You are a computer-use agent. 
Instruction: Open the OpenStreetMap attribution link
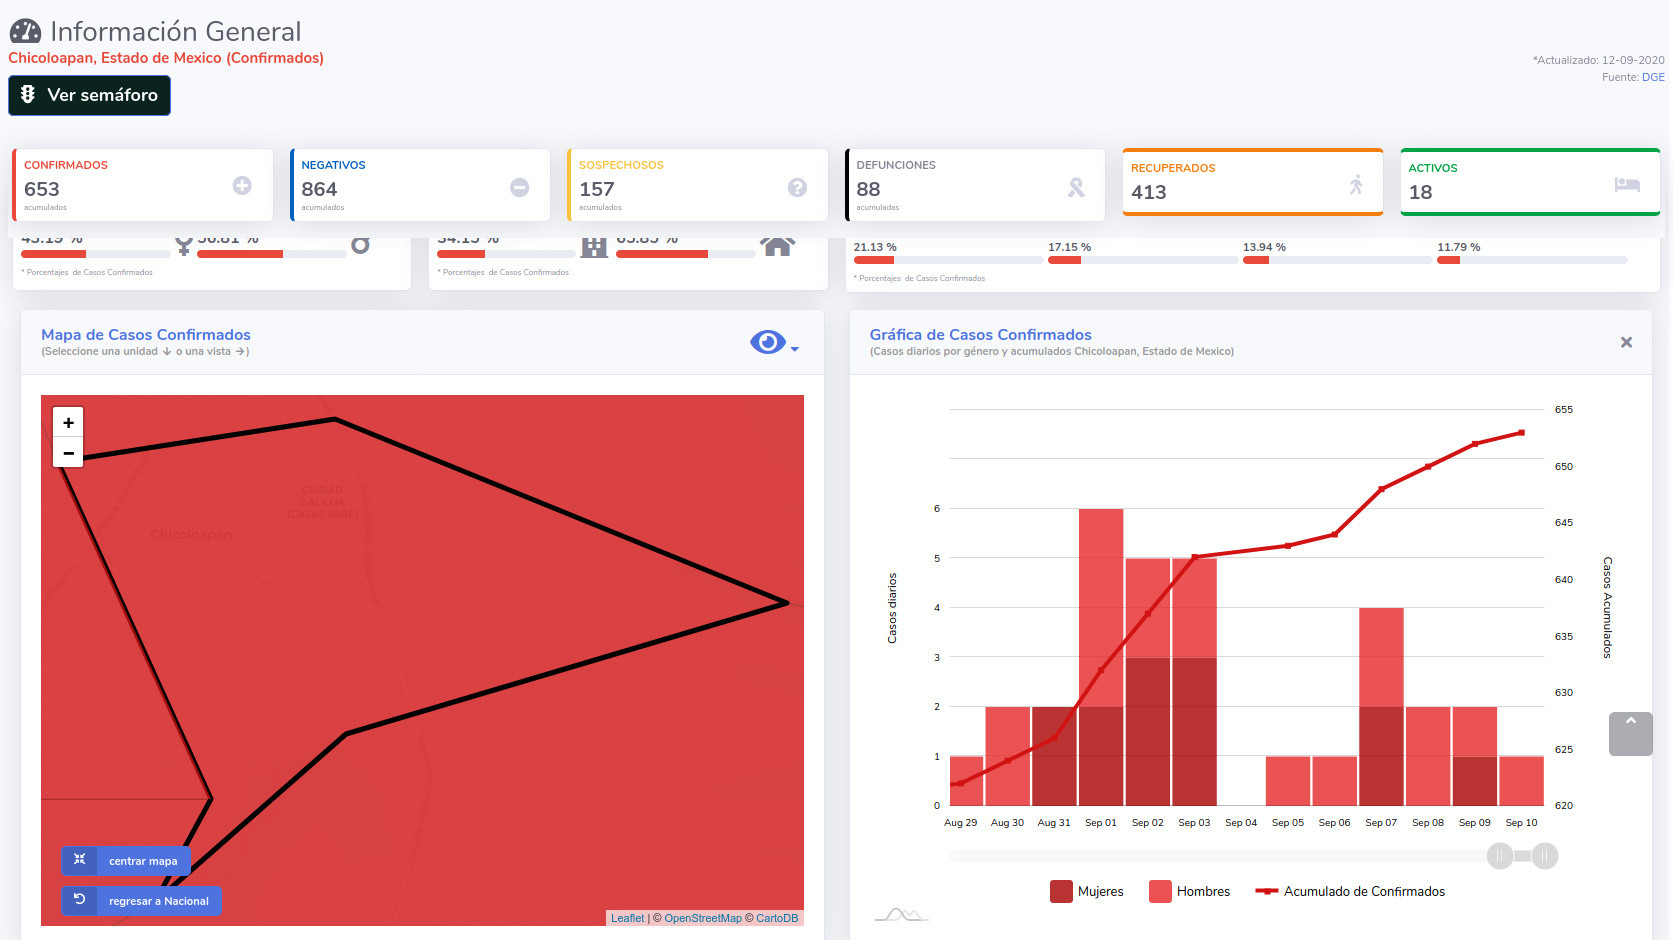click(703, 918)
